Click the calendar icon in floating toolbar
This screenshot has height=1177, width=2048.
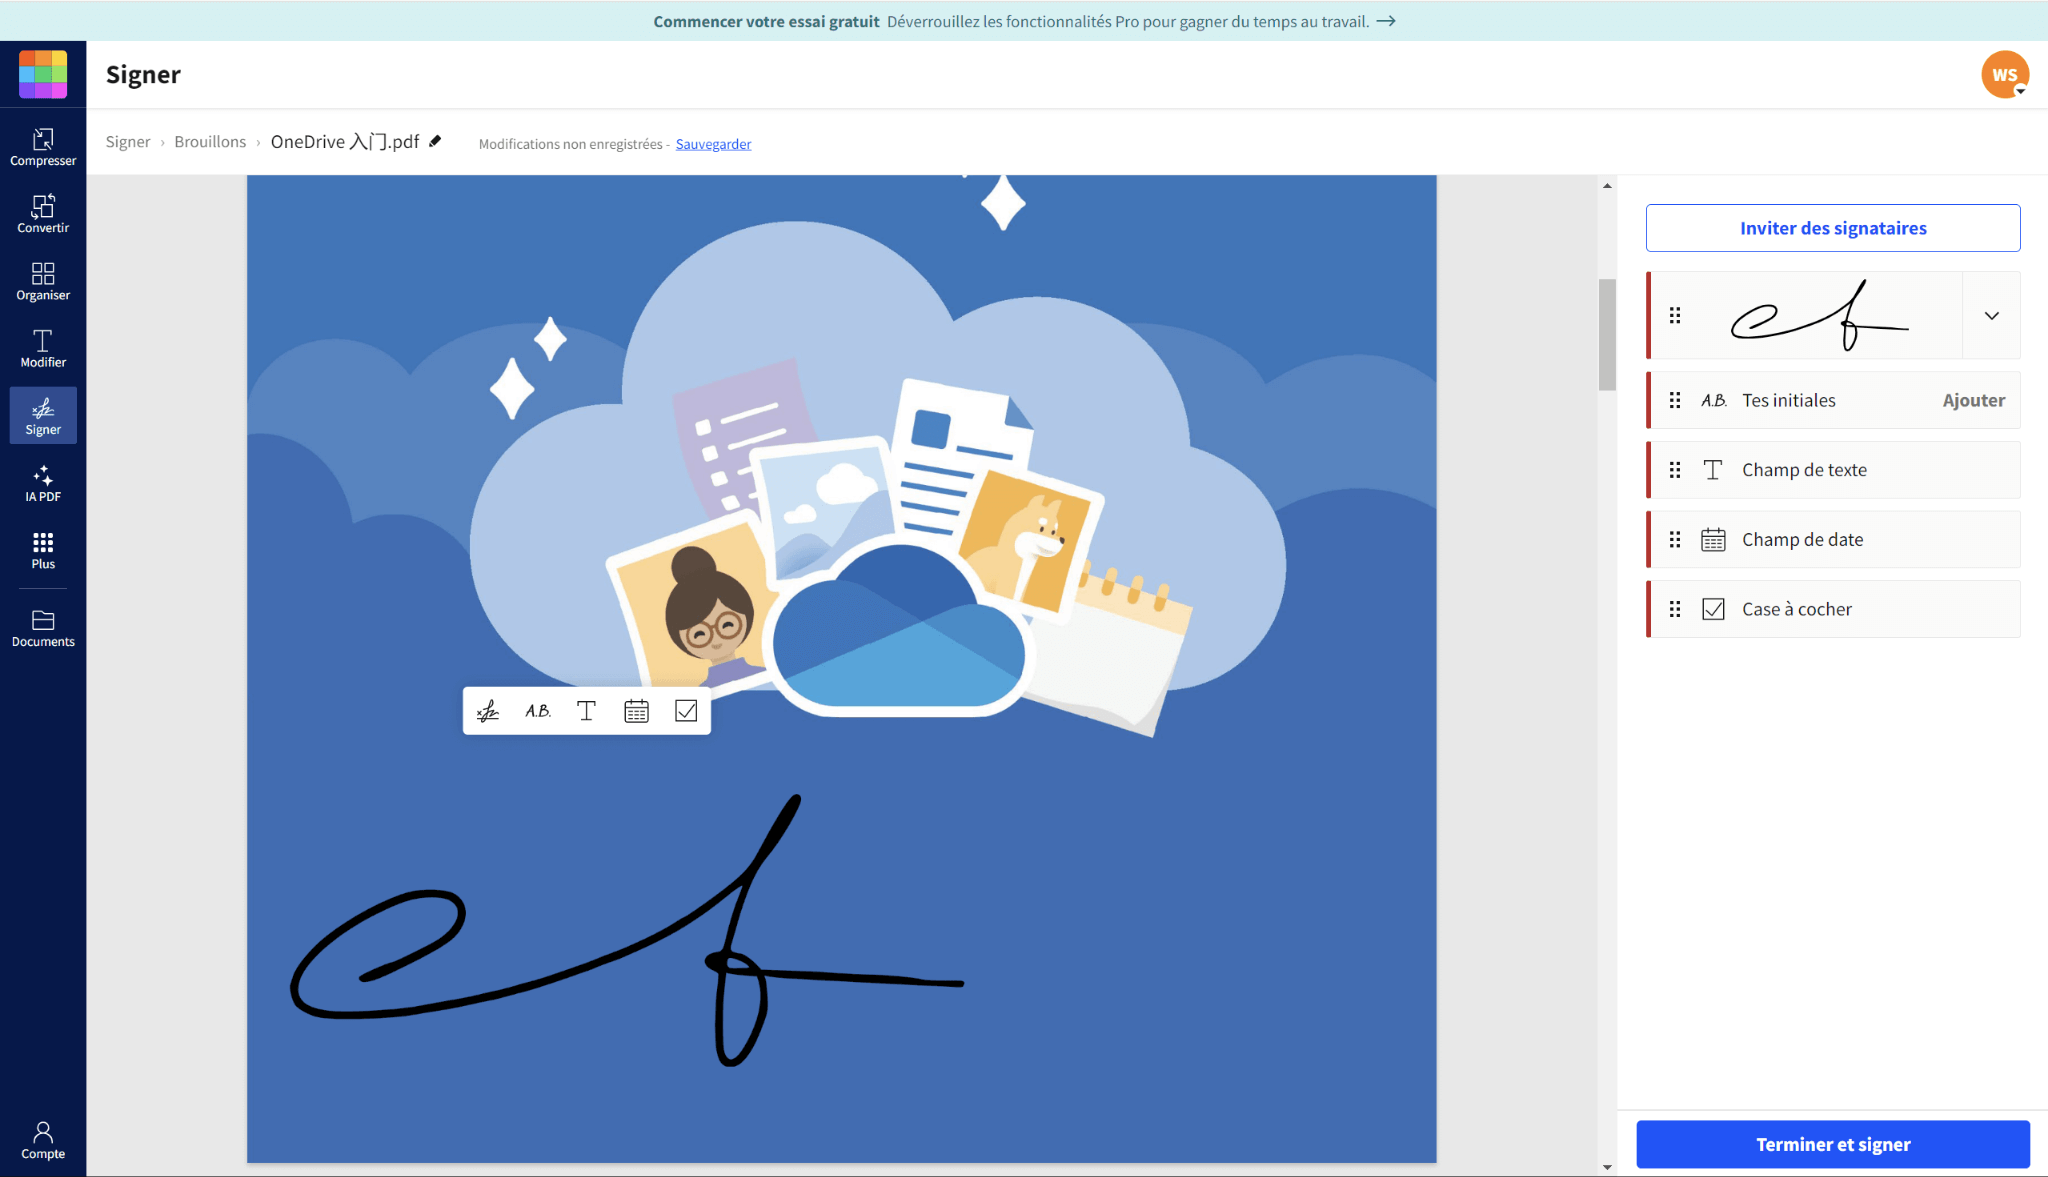click(x=636, y=711)
